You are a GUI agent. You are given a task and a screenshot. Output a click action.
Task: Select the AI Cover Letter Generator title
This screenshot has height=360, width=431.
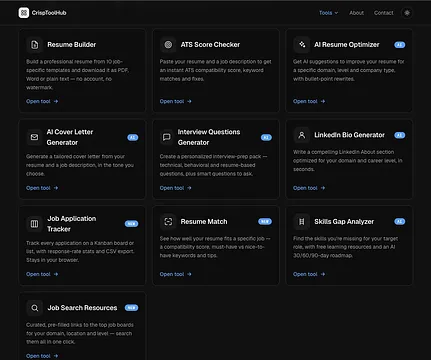pos(70,137)
